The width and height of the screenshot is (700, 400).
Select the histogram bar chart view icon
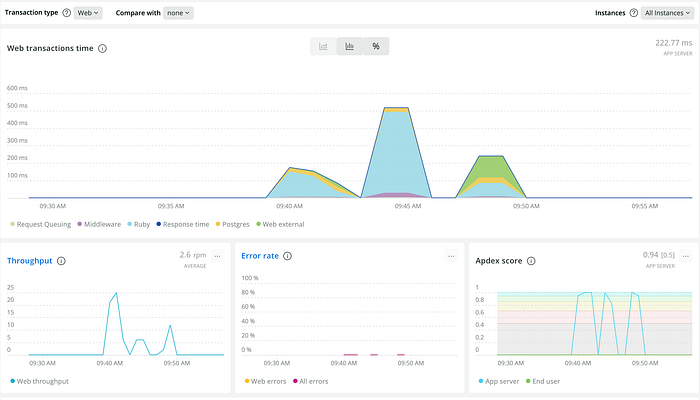pos(350,46)
